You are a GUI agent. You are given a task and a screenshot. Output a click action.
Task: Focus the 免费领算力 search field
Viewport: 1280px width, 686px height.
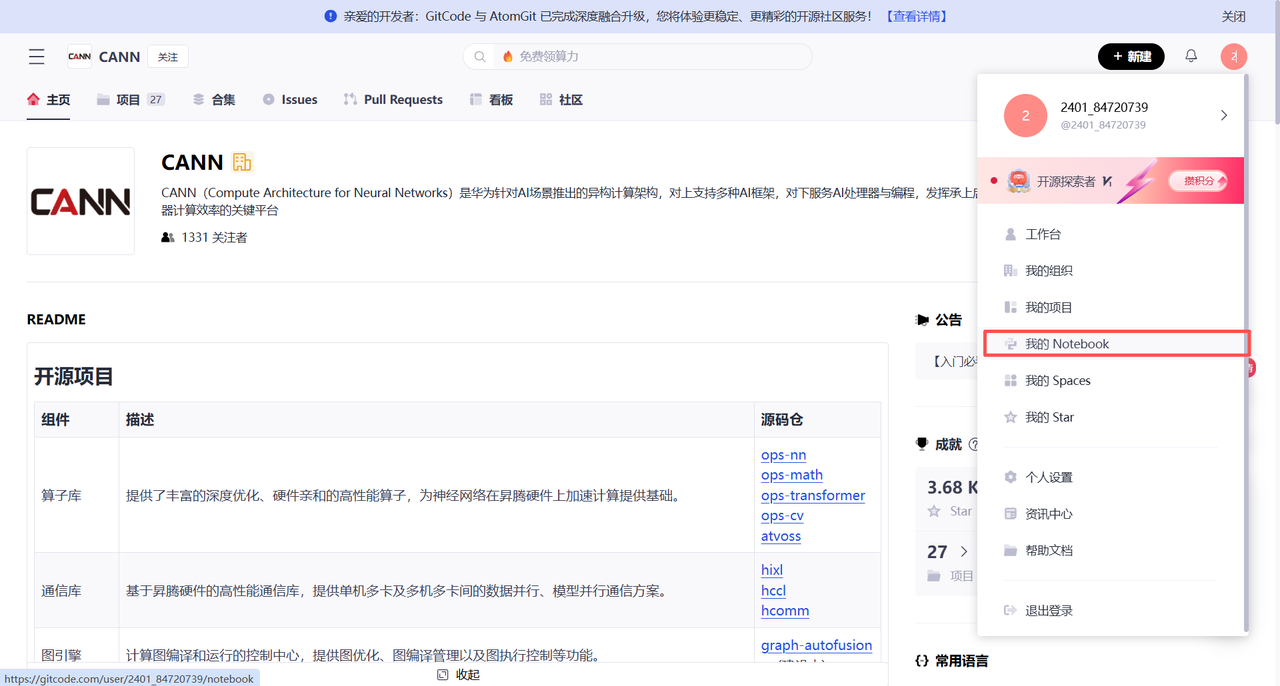(x=637, y=57)
